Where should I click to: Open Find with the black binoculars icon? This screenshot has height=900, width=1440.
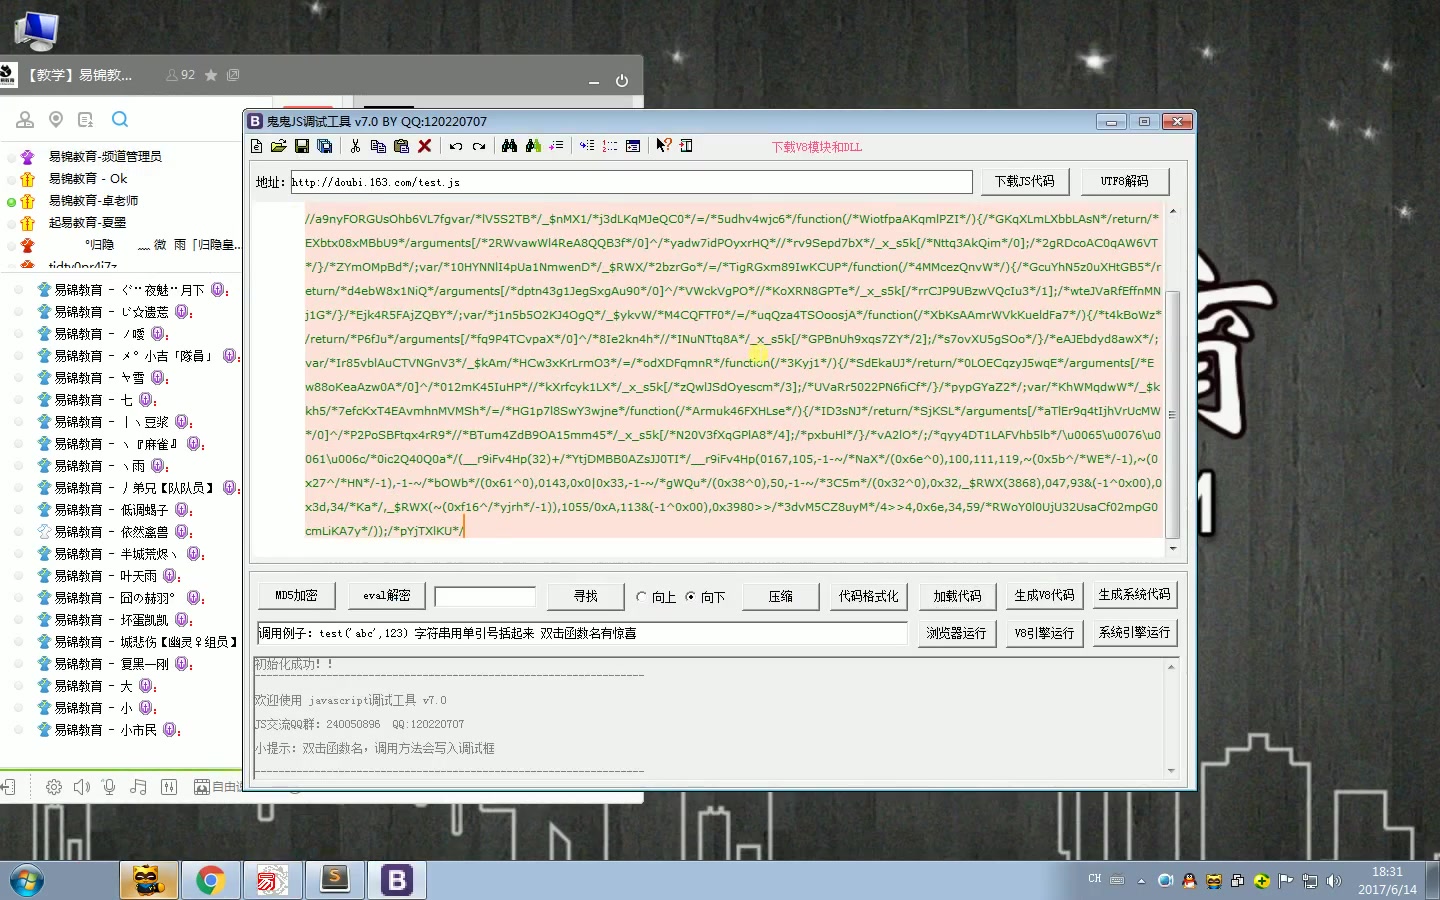click(x=509, y=146)
